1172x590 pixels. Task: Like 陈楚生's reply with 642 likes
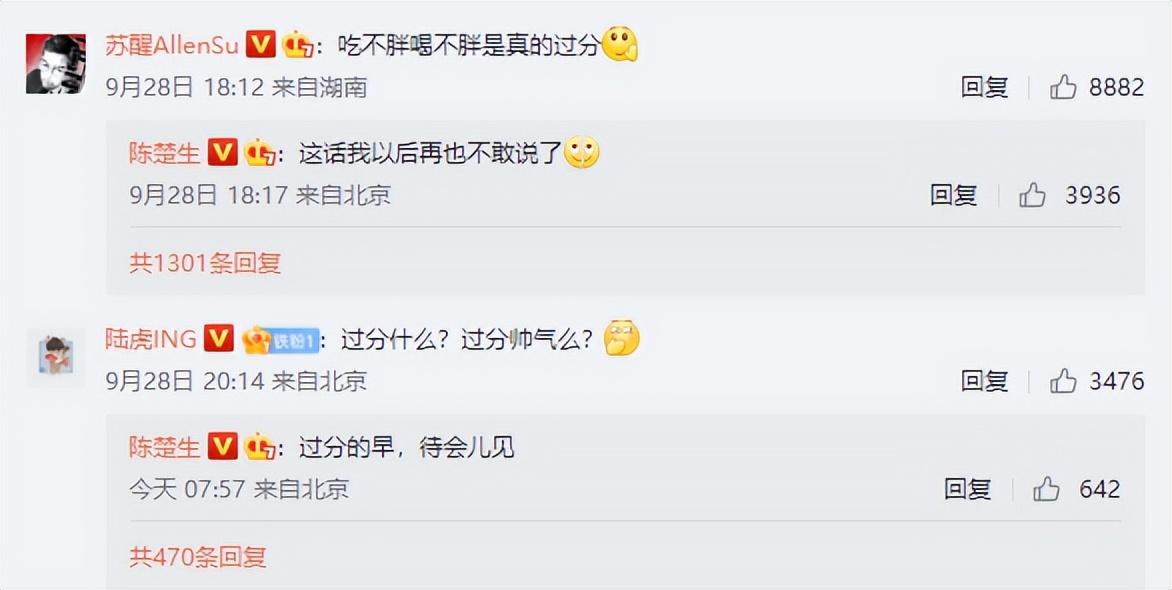(1046, 489)
